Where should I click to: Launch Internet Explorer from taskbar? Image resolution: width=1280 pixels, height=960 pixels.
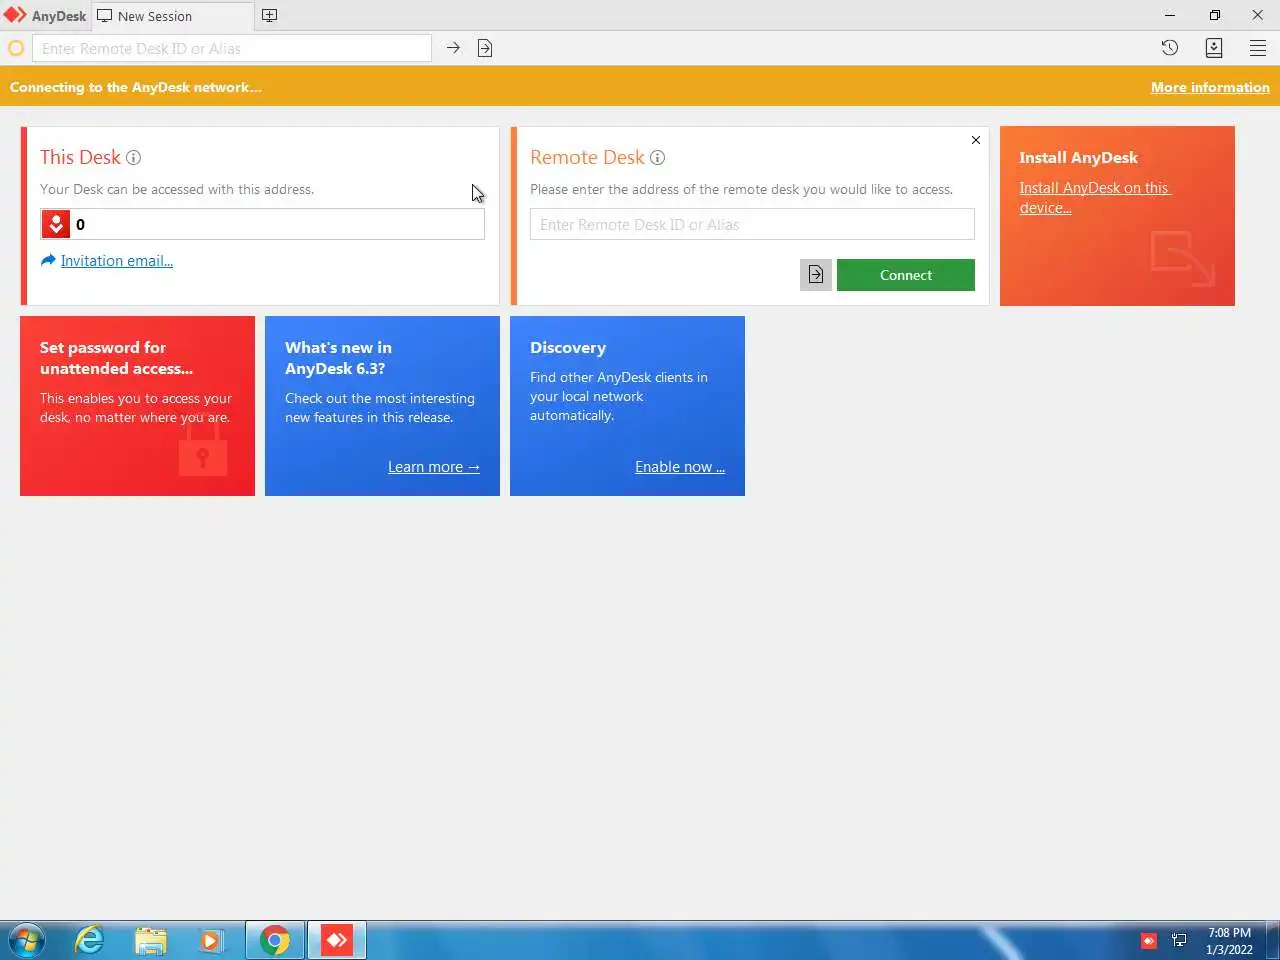[90, 940]
